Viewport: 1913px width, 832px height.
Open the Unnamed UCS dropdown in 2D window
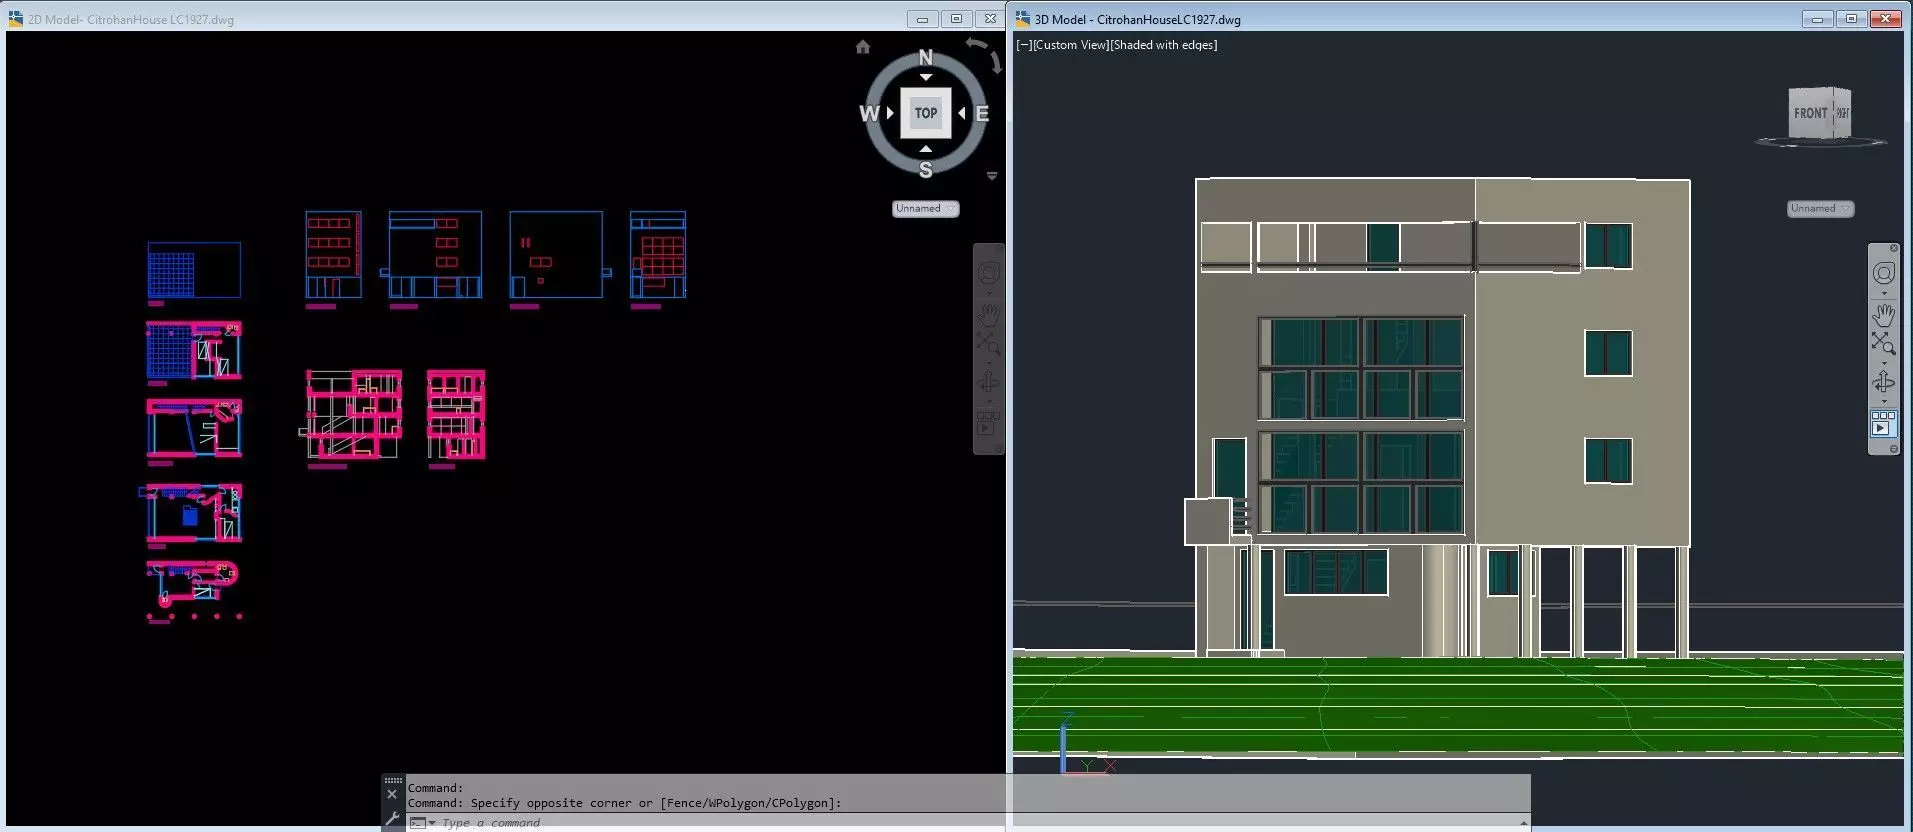[x=925, y=208]
